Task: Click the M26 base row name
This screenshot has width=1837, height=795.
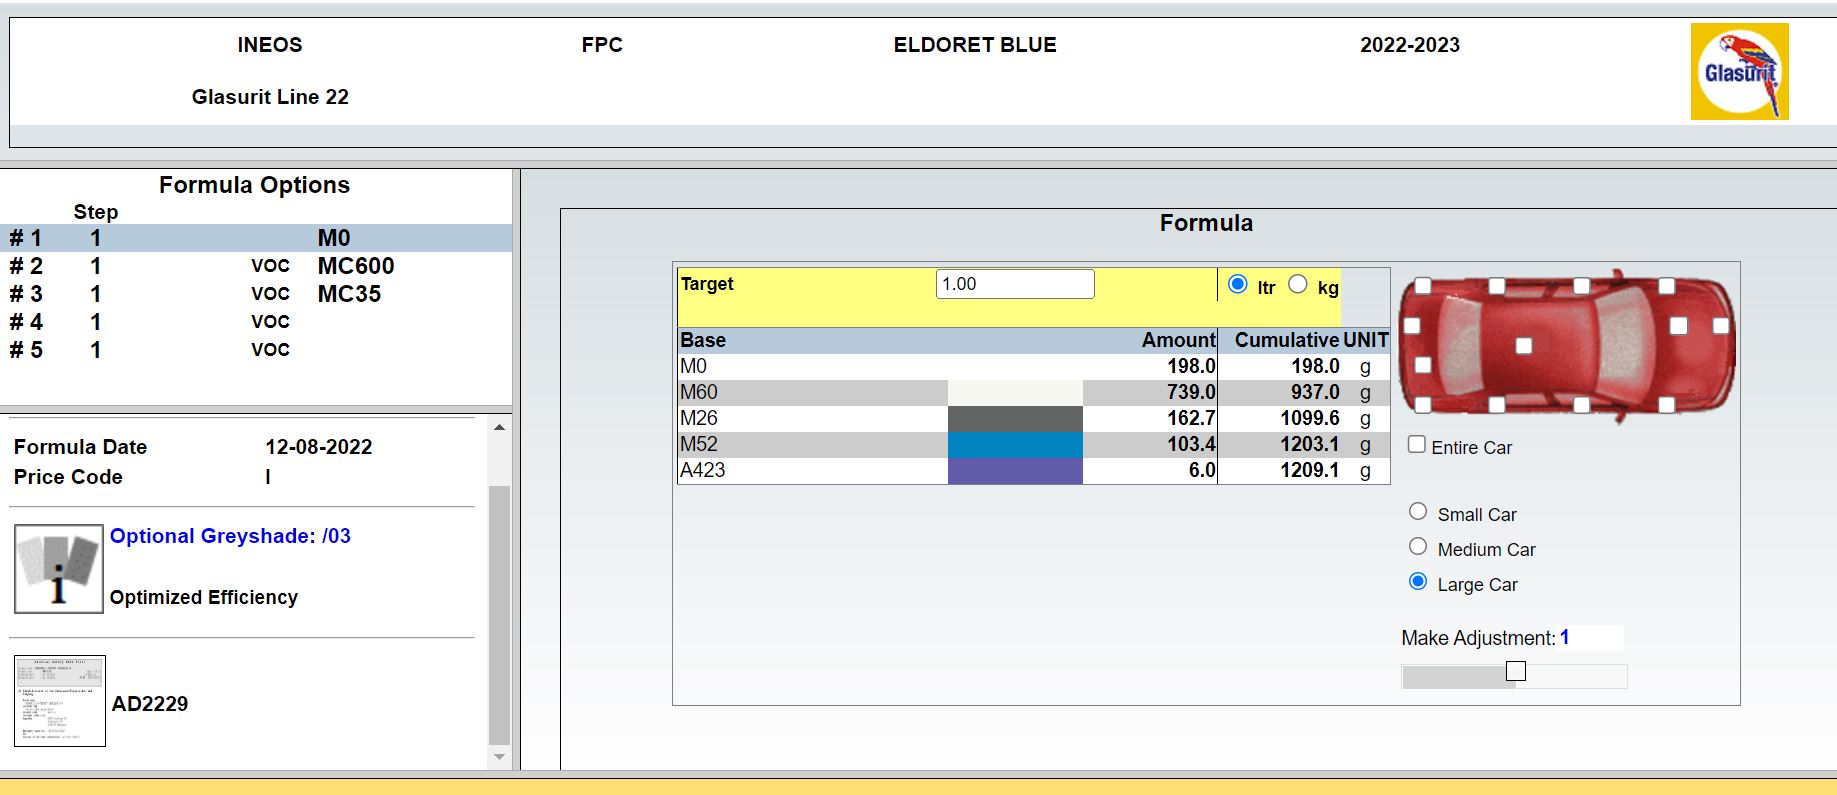Action: [699, 418]
